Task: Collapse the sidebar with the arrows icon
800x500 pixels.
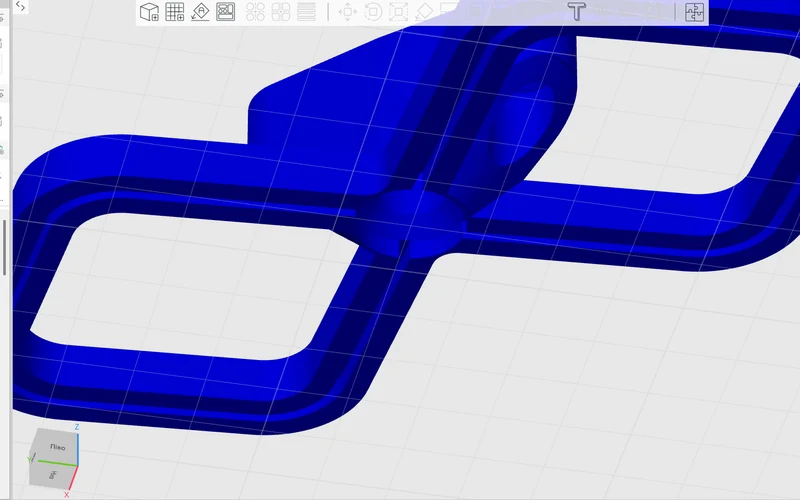Action: (x=20, y=6)
